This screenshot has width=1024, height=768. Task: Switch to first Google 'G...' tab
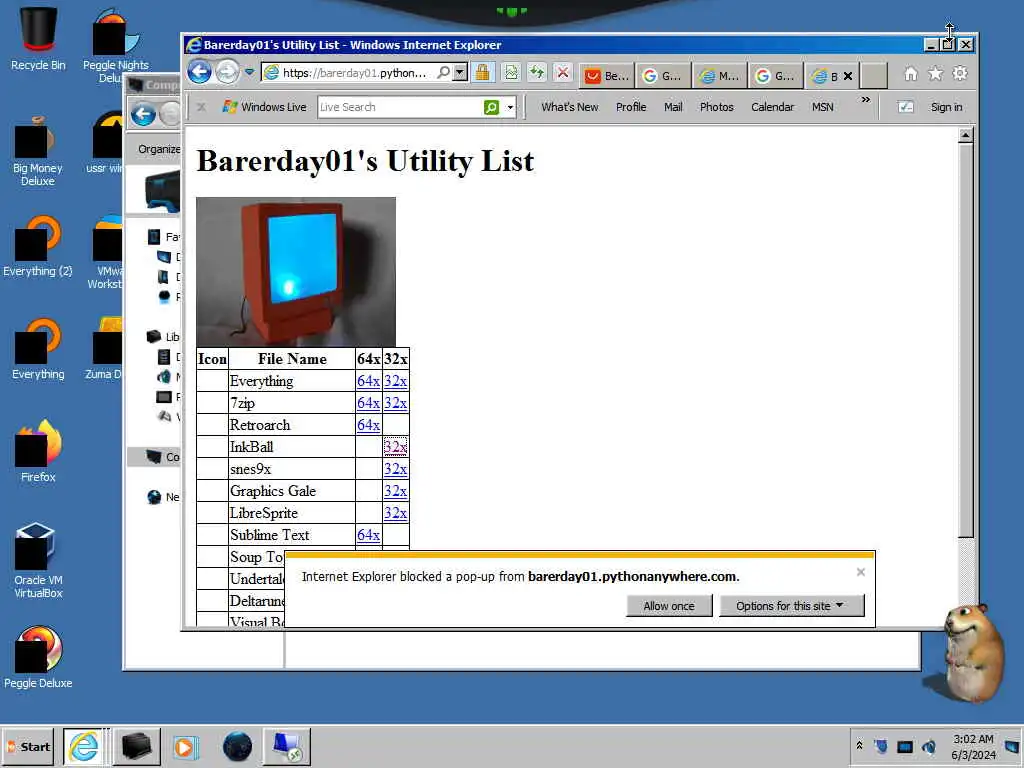(662, 76)
